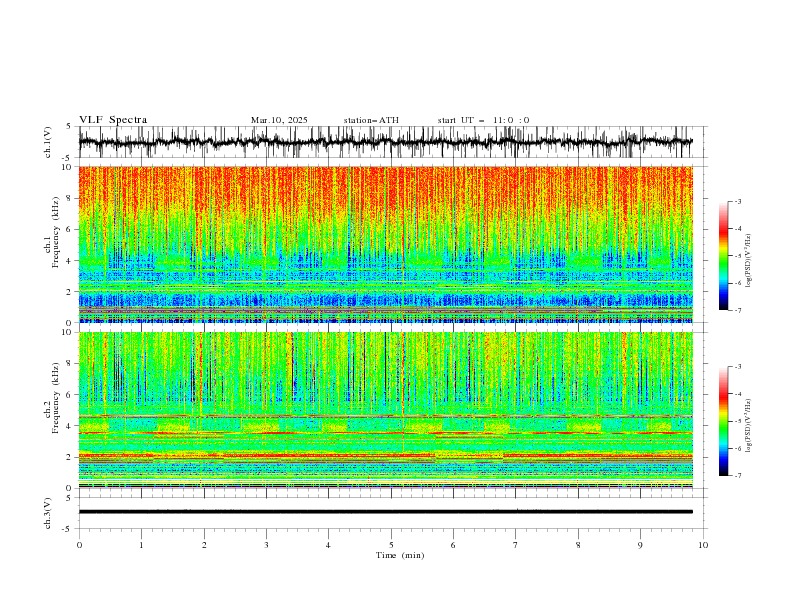Click inside the ch.2 spectrogram panel
Image resolution: width=792 pixels, height=612 pixels.
pyautogui.click(x=385, y=410)
